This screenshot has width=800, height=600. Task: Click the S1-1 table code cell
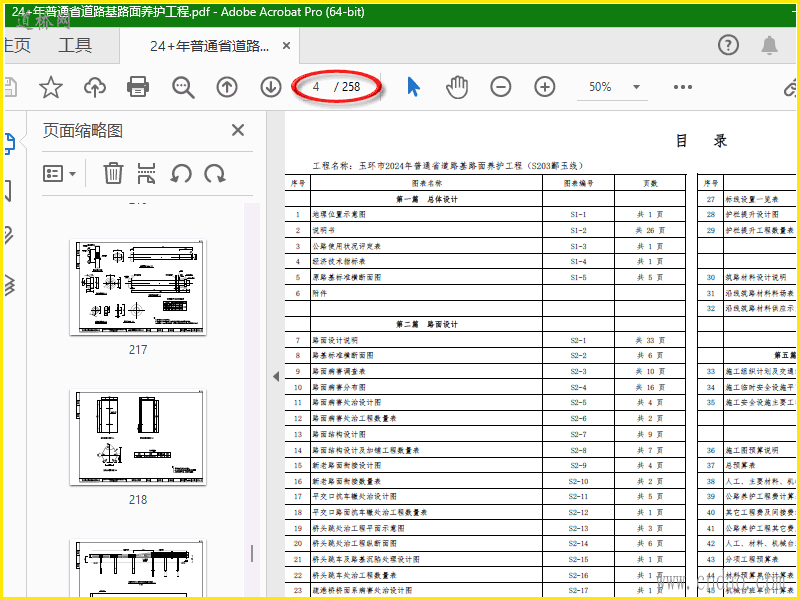[x=578, y=215]
